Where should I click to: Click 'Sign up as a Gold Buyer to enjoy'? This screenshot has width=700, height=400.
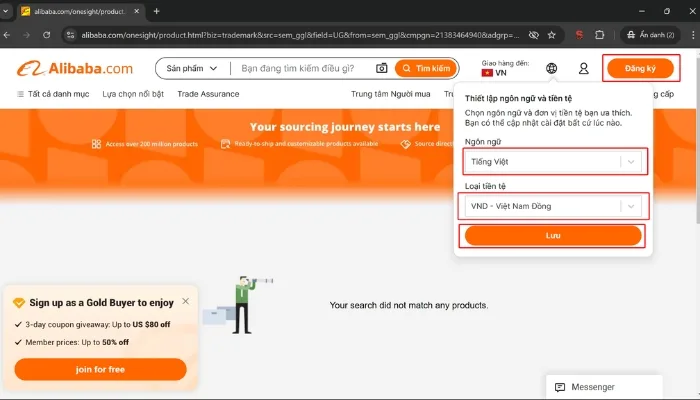[x=101, y=303]
